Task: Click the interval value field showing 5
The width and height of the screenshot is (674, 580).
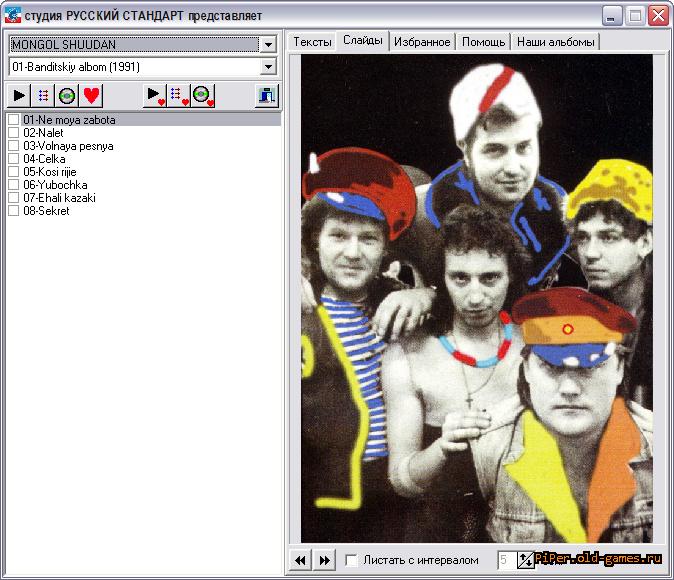Action: click(x=507, y=560)
